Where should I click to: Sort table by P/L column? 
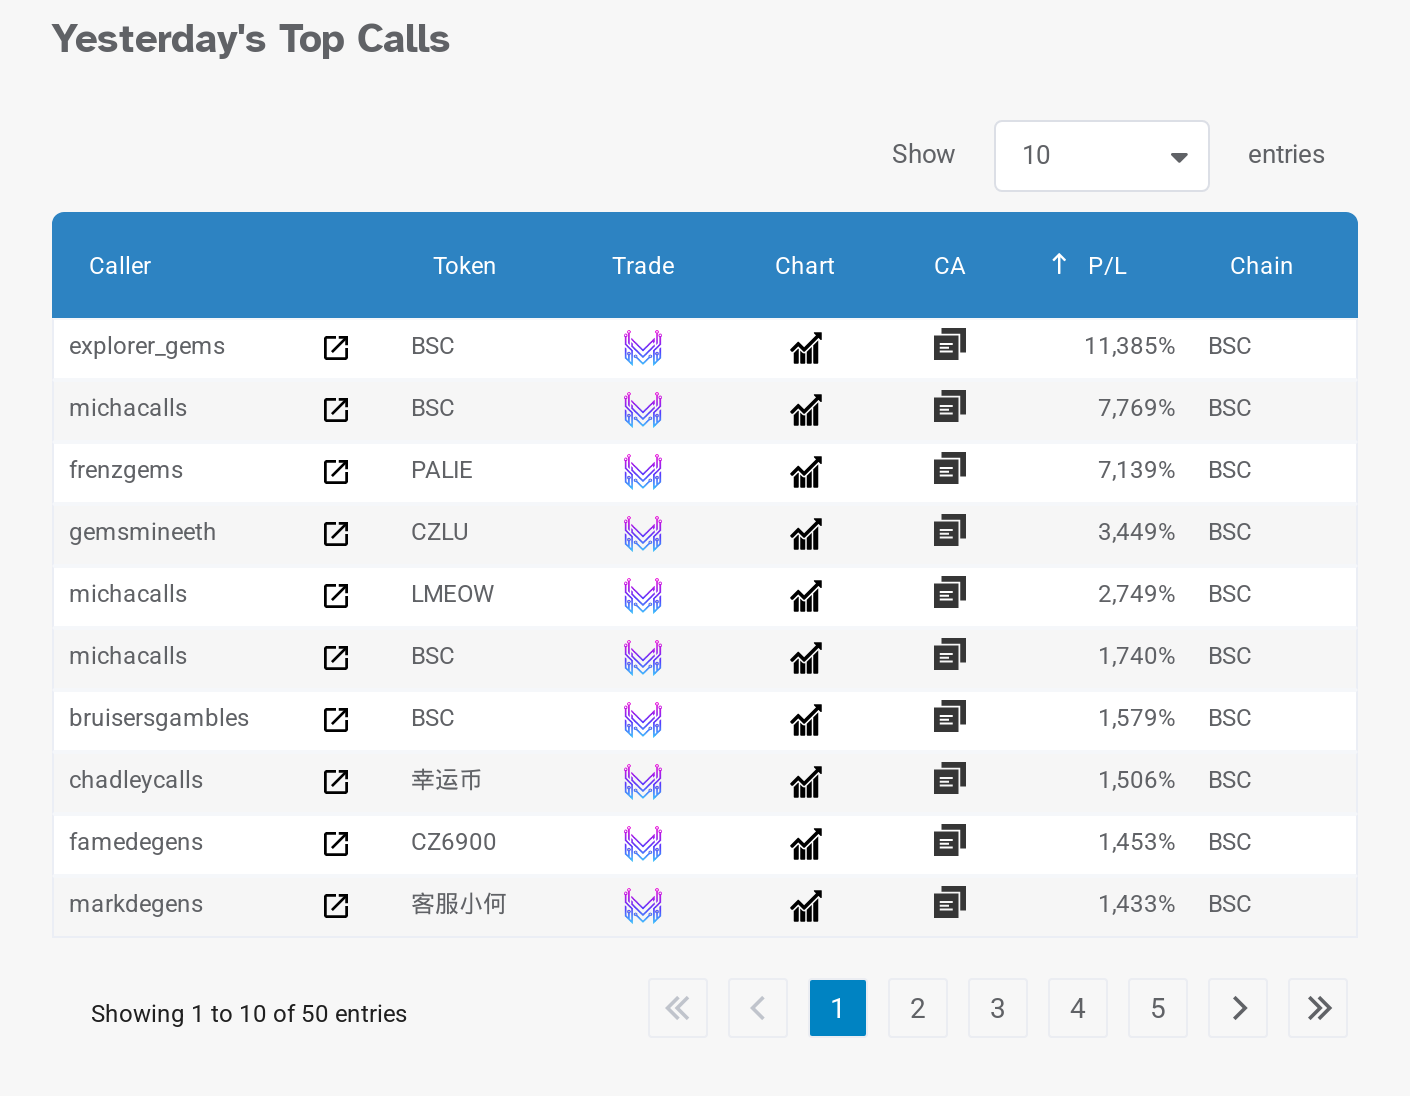1106,266
